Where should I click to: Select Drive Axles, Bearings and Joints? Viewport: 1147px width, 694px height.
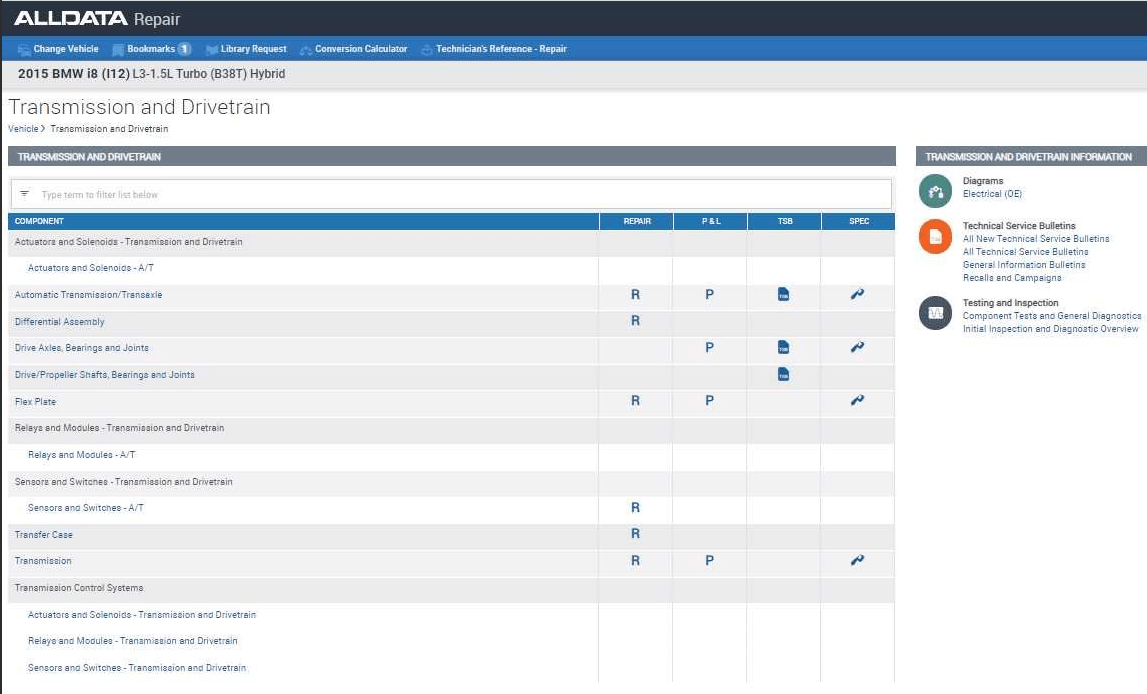click(x=81, y=348)
